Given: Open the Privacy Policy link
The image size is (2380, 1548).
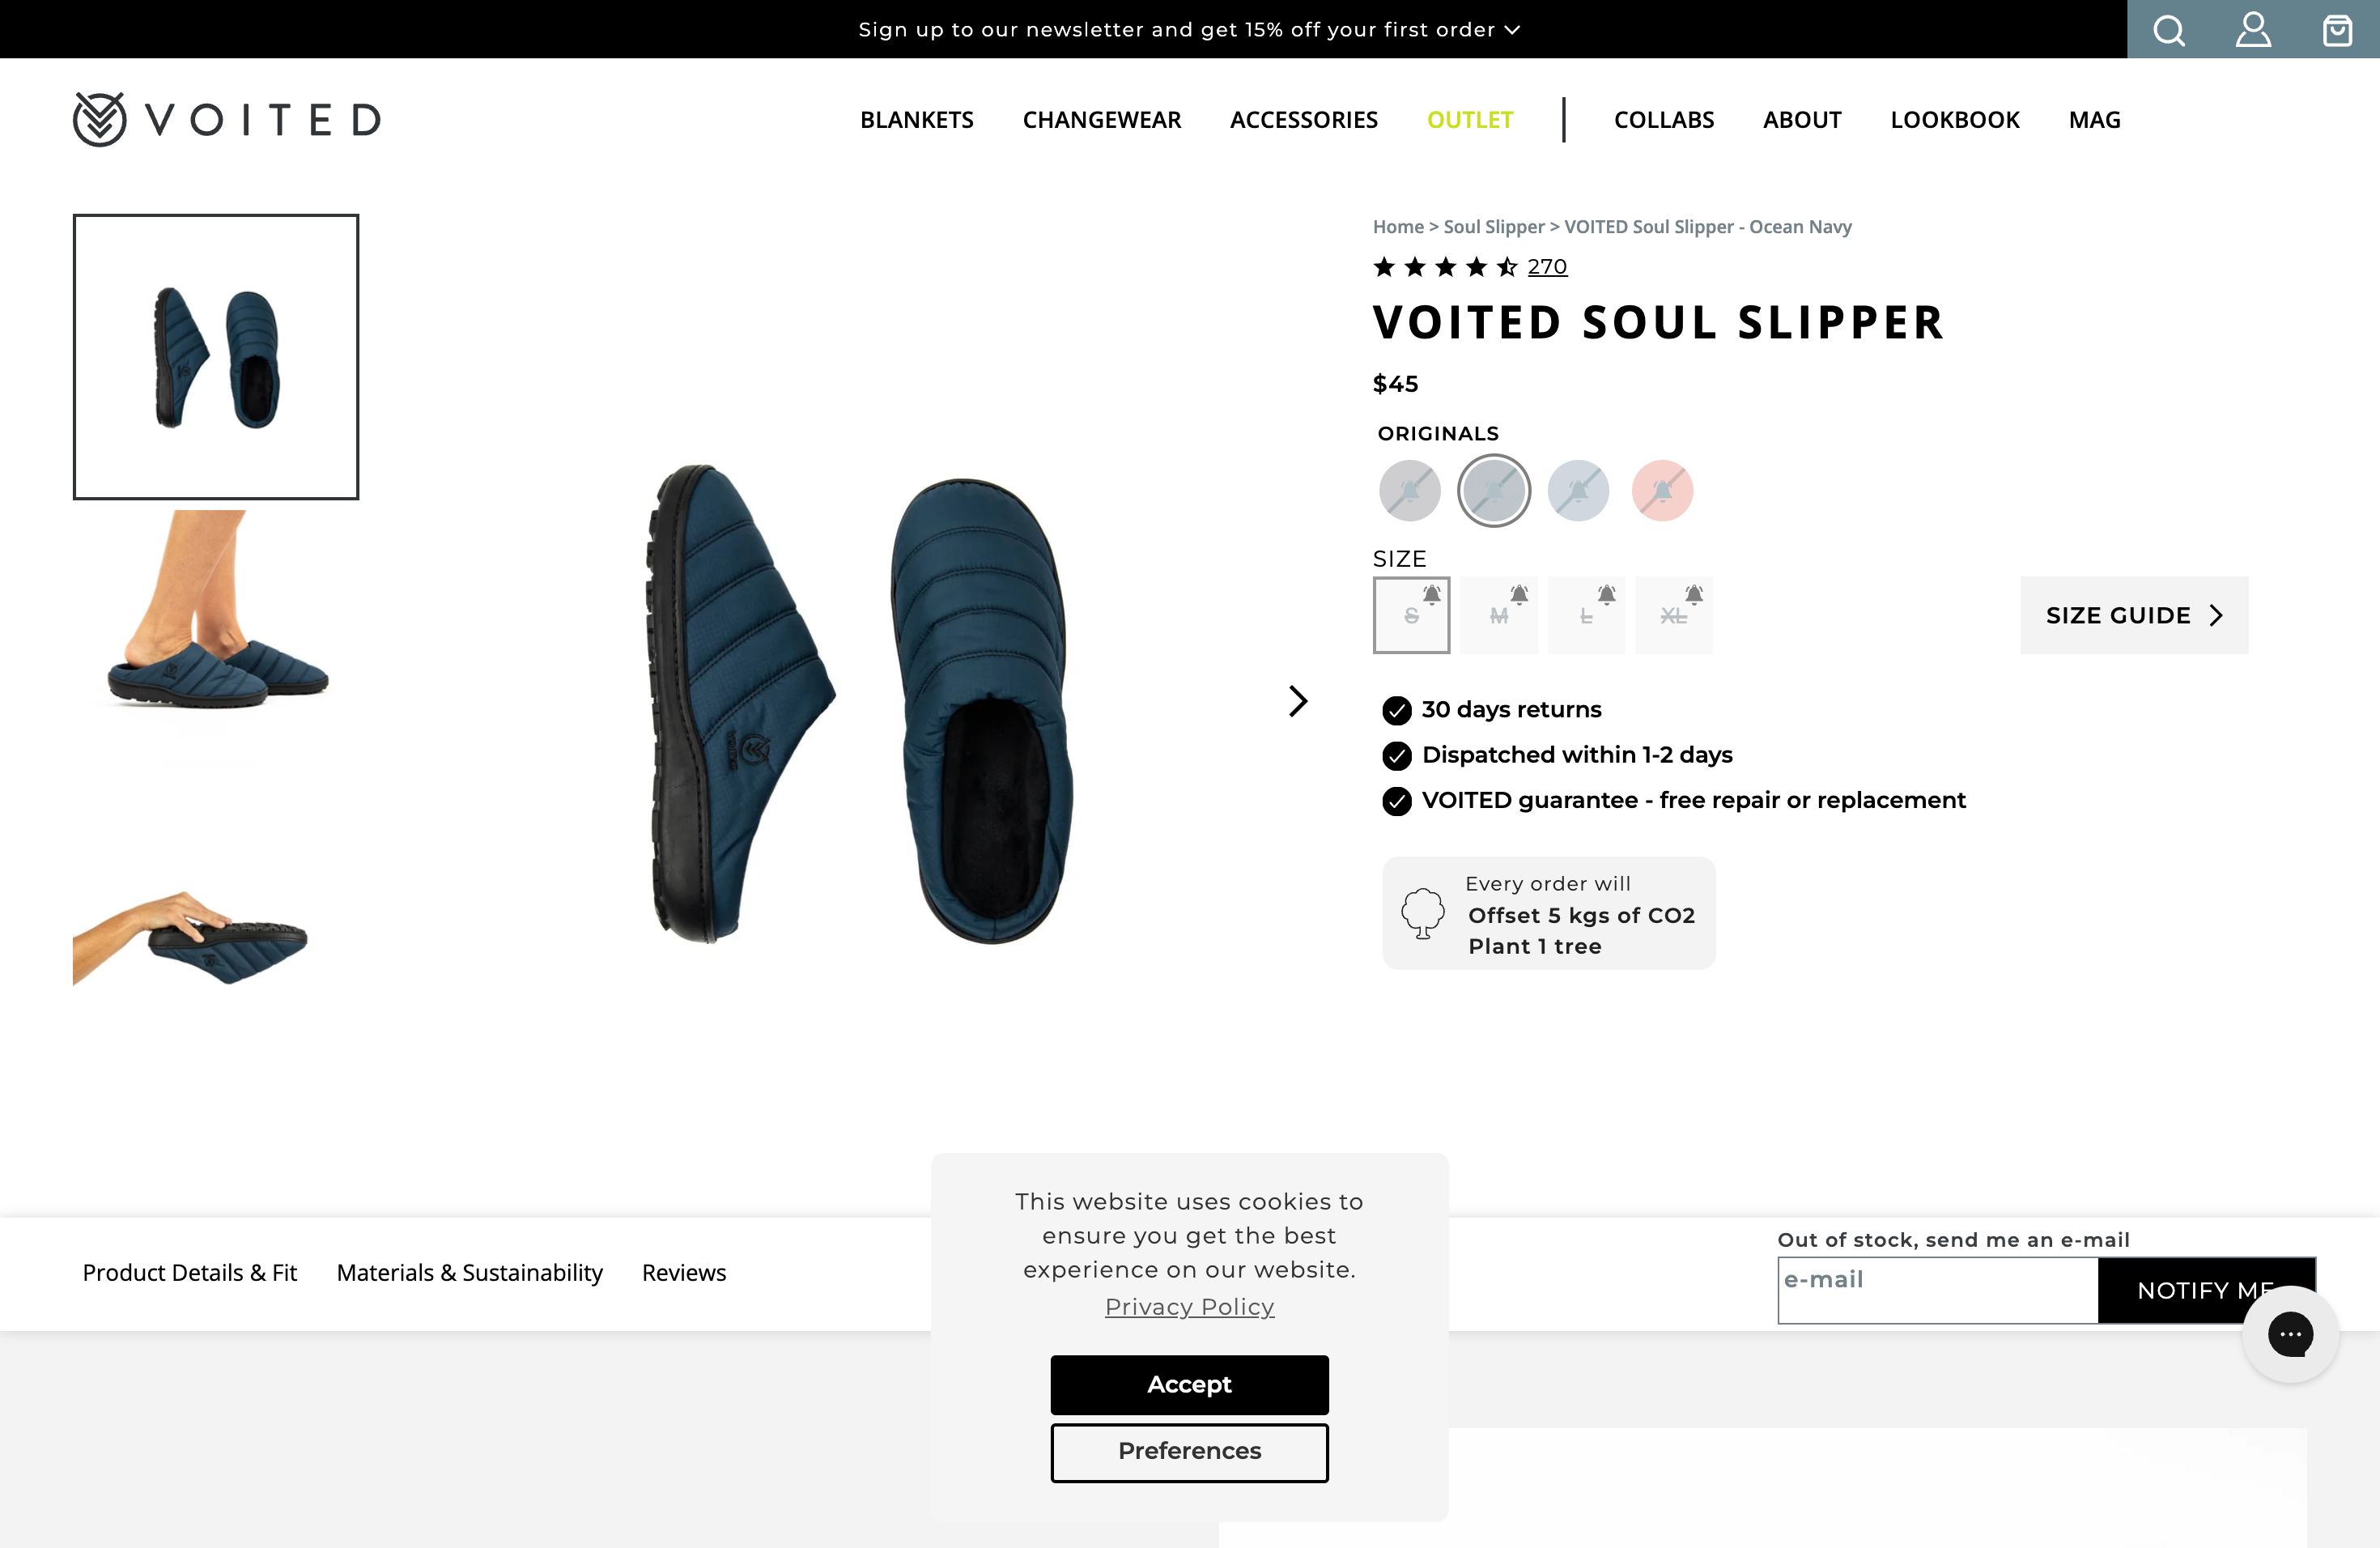Looking at the screenshot, I should point(1188,1306).
